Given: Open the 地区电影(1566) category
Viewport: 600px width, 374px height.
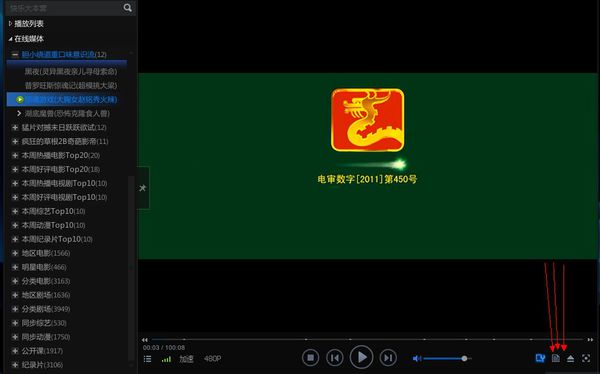Looking at the screenshot, I should (x=46, y=253).
